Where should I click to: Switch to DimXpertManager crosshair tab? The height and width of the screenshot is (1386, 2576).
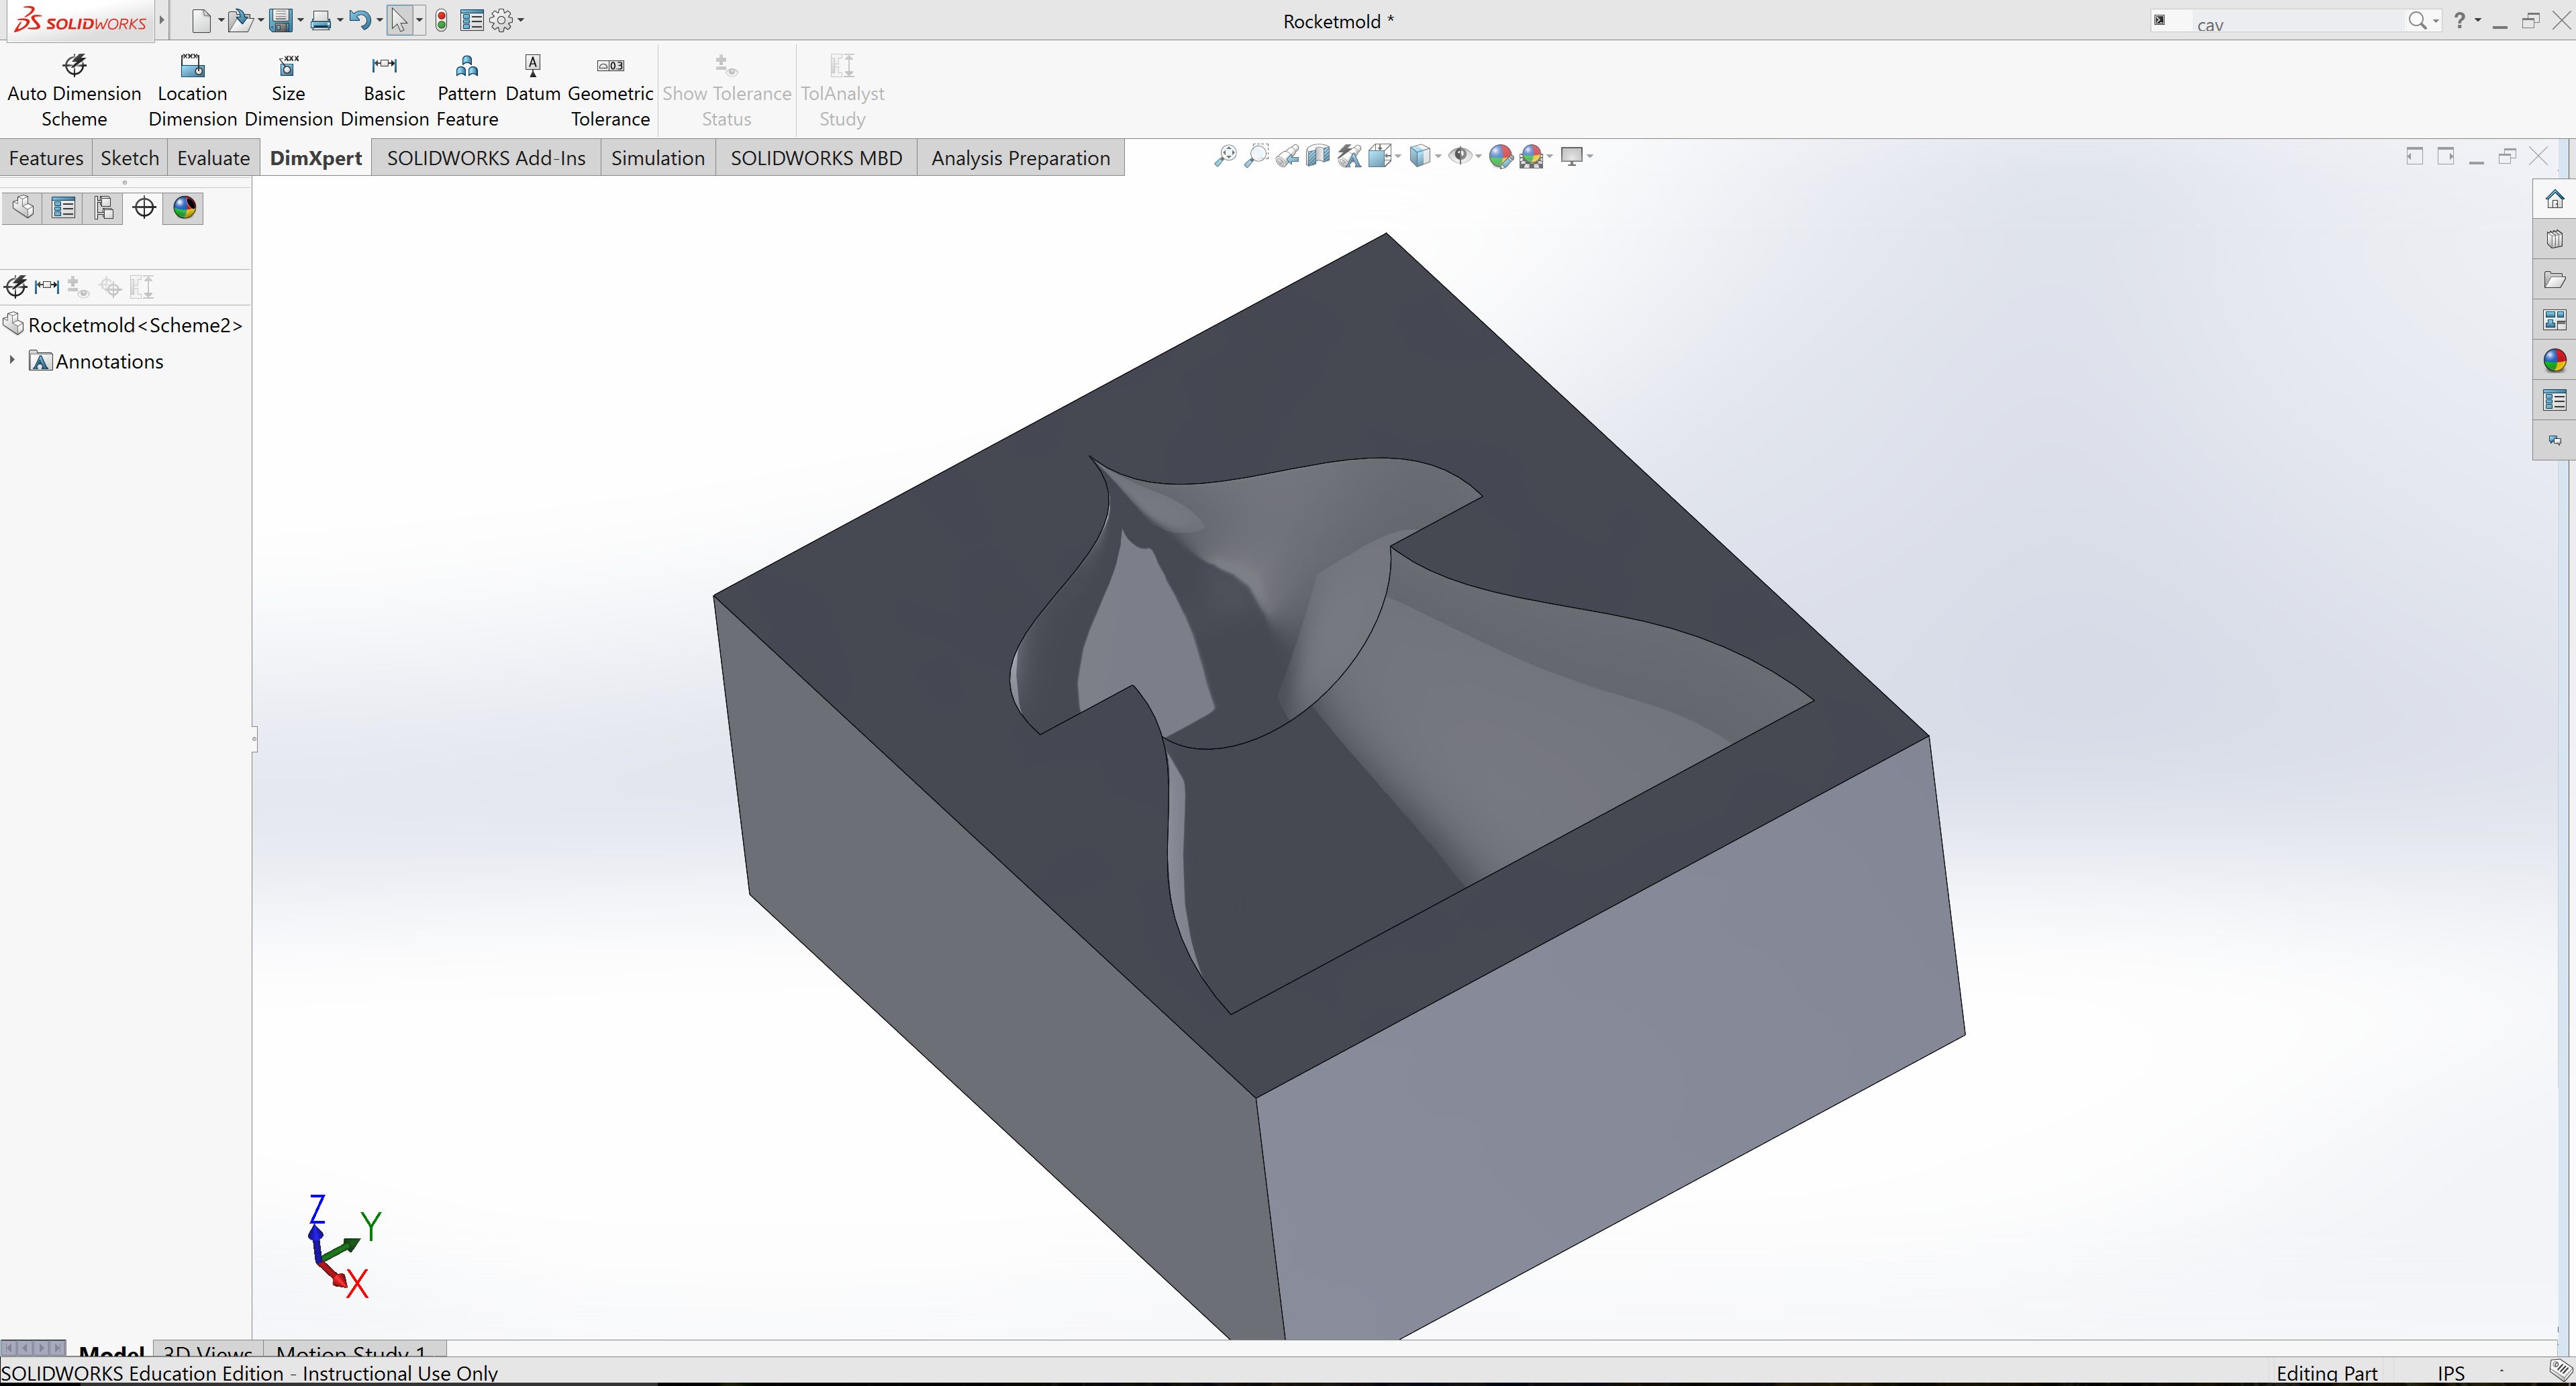click(x=144, y=207)
